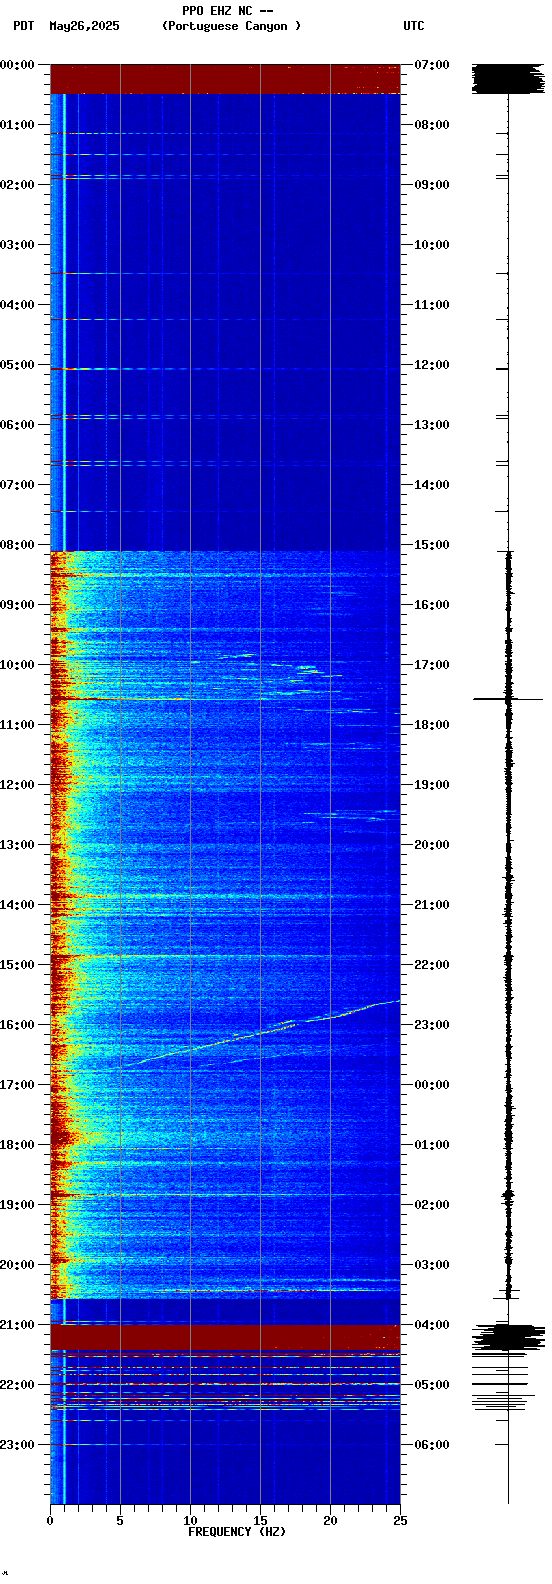The width and height of the screenshot is (552, 1584).
Task: Click the PDT '09:00' time label
Action: (17, 605)
